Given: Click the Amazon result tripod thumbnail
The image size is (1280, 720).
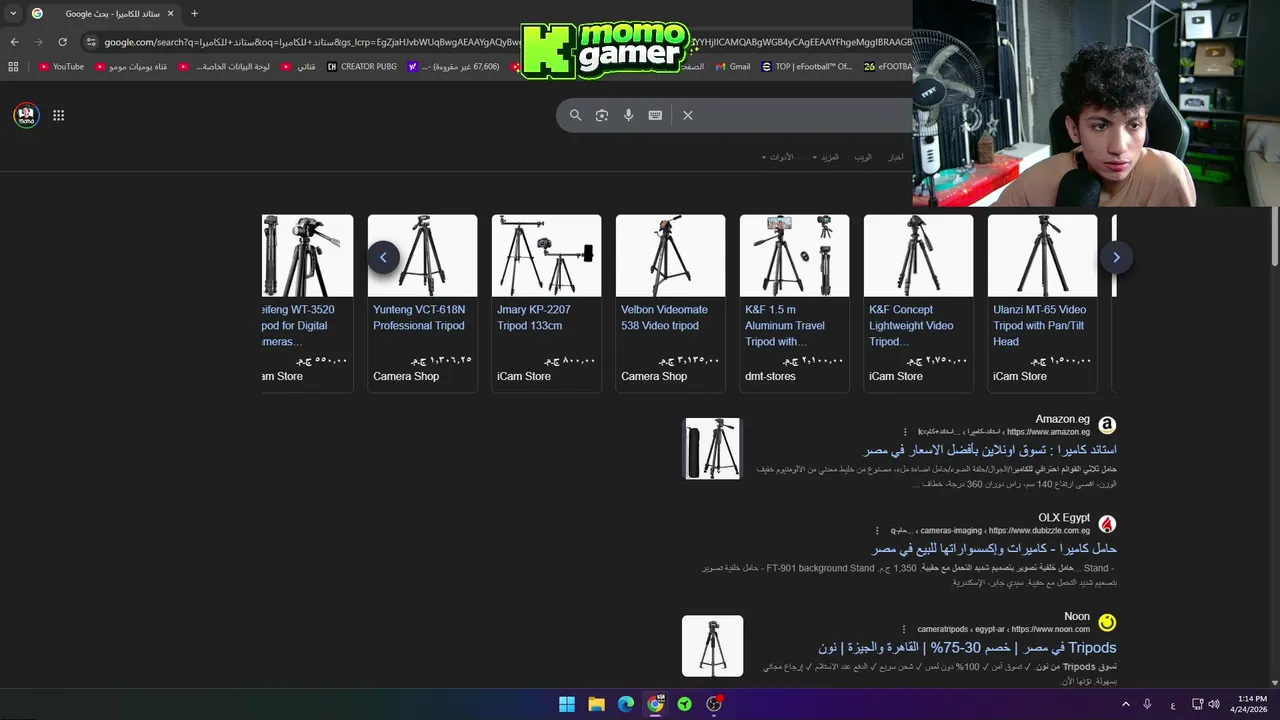Looking at the screenshot, I should (713, 449).
